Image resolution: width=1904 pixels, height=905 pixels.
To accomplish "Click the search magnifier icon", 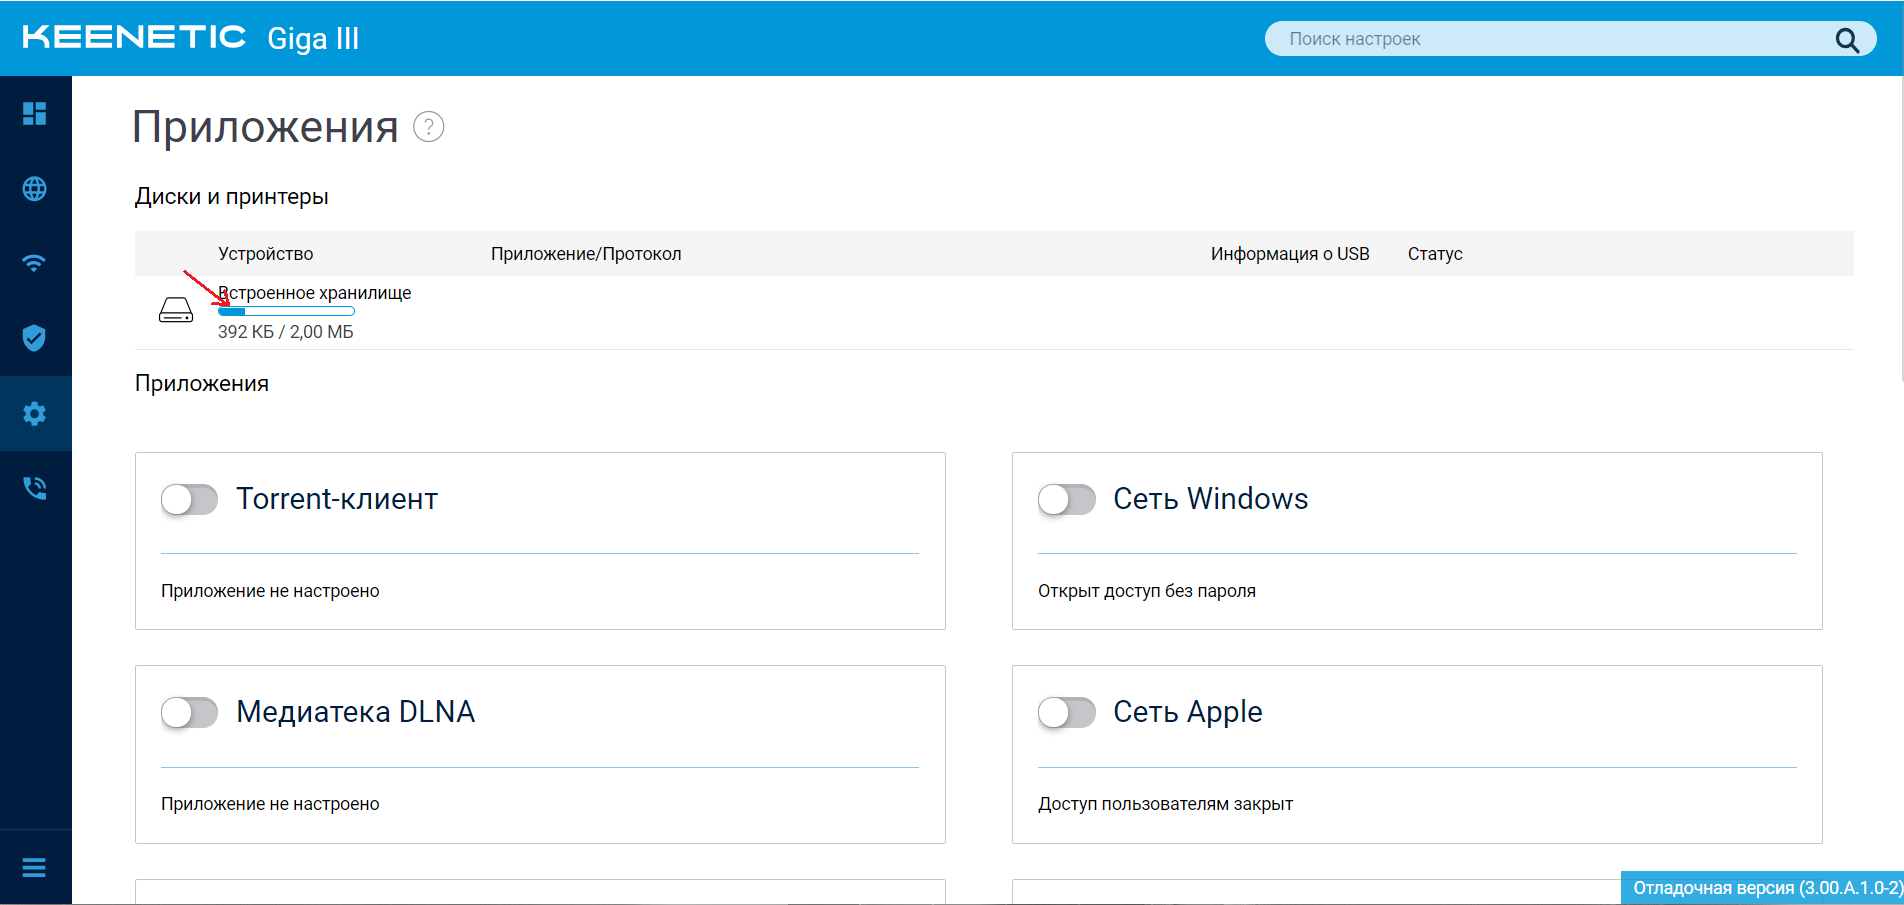I will (x=1846, y=40).
